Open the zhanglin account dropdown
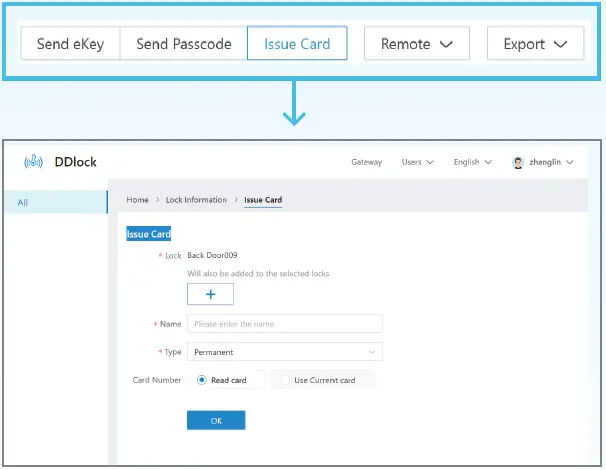Viewport: 606px width, 470px height. [x=551, y=162]
